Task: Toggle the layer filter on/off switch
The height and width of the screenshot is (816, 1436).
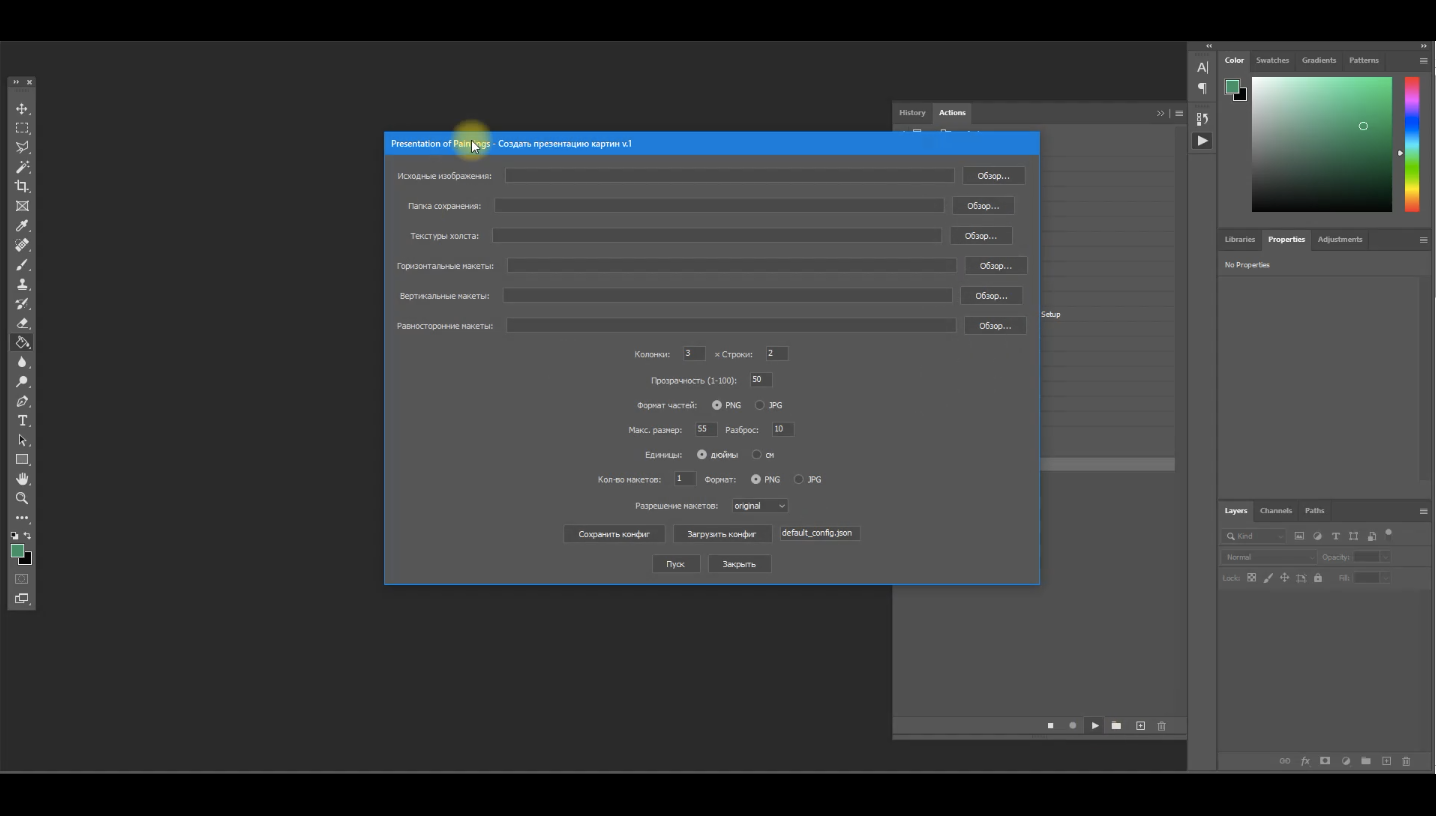Action: point(1389,533)
